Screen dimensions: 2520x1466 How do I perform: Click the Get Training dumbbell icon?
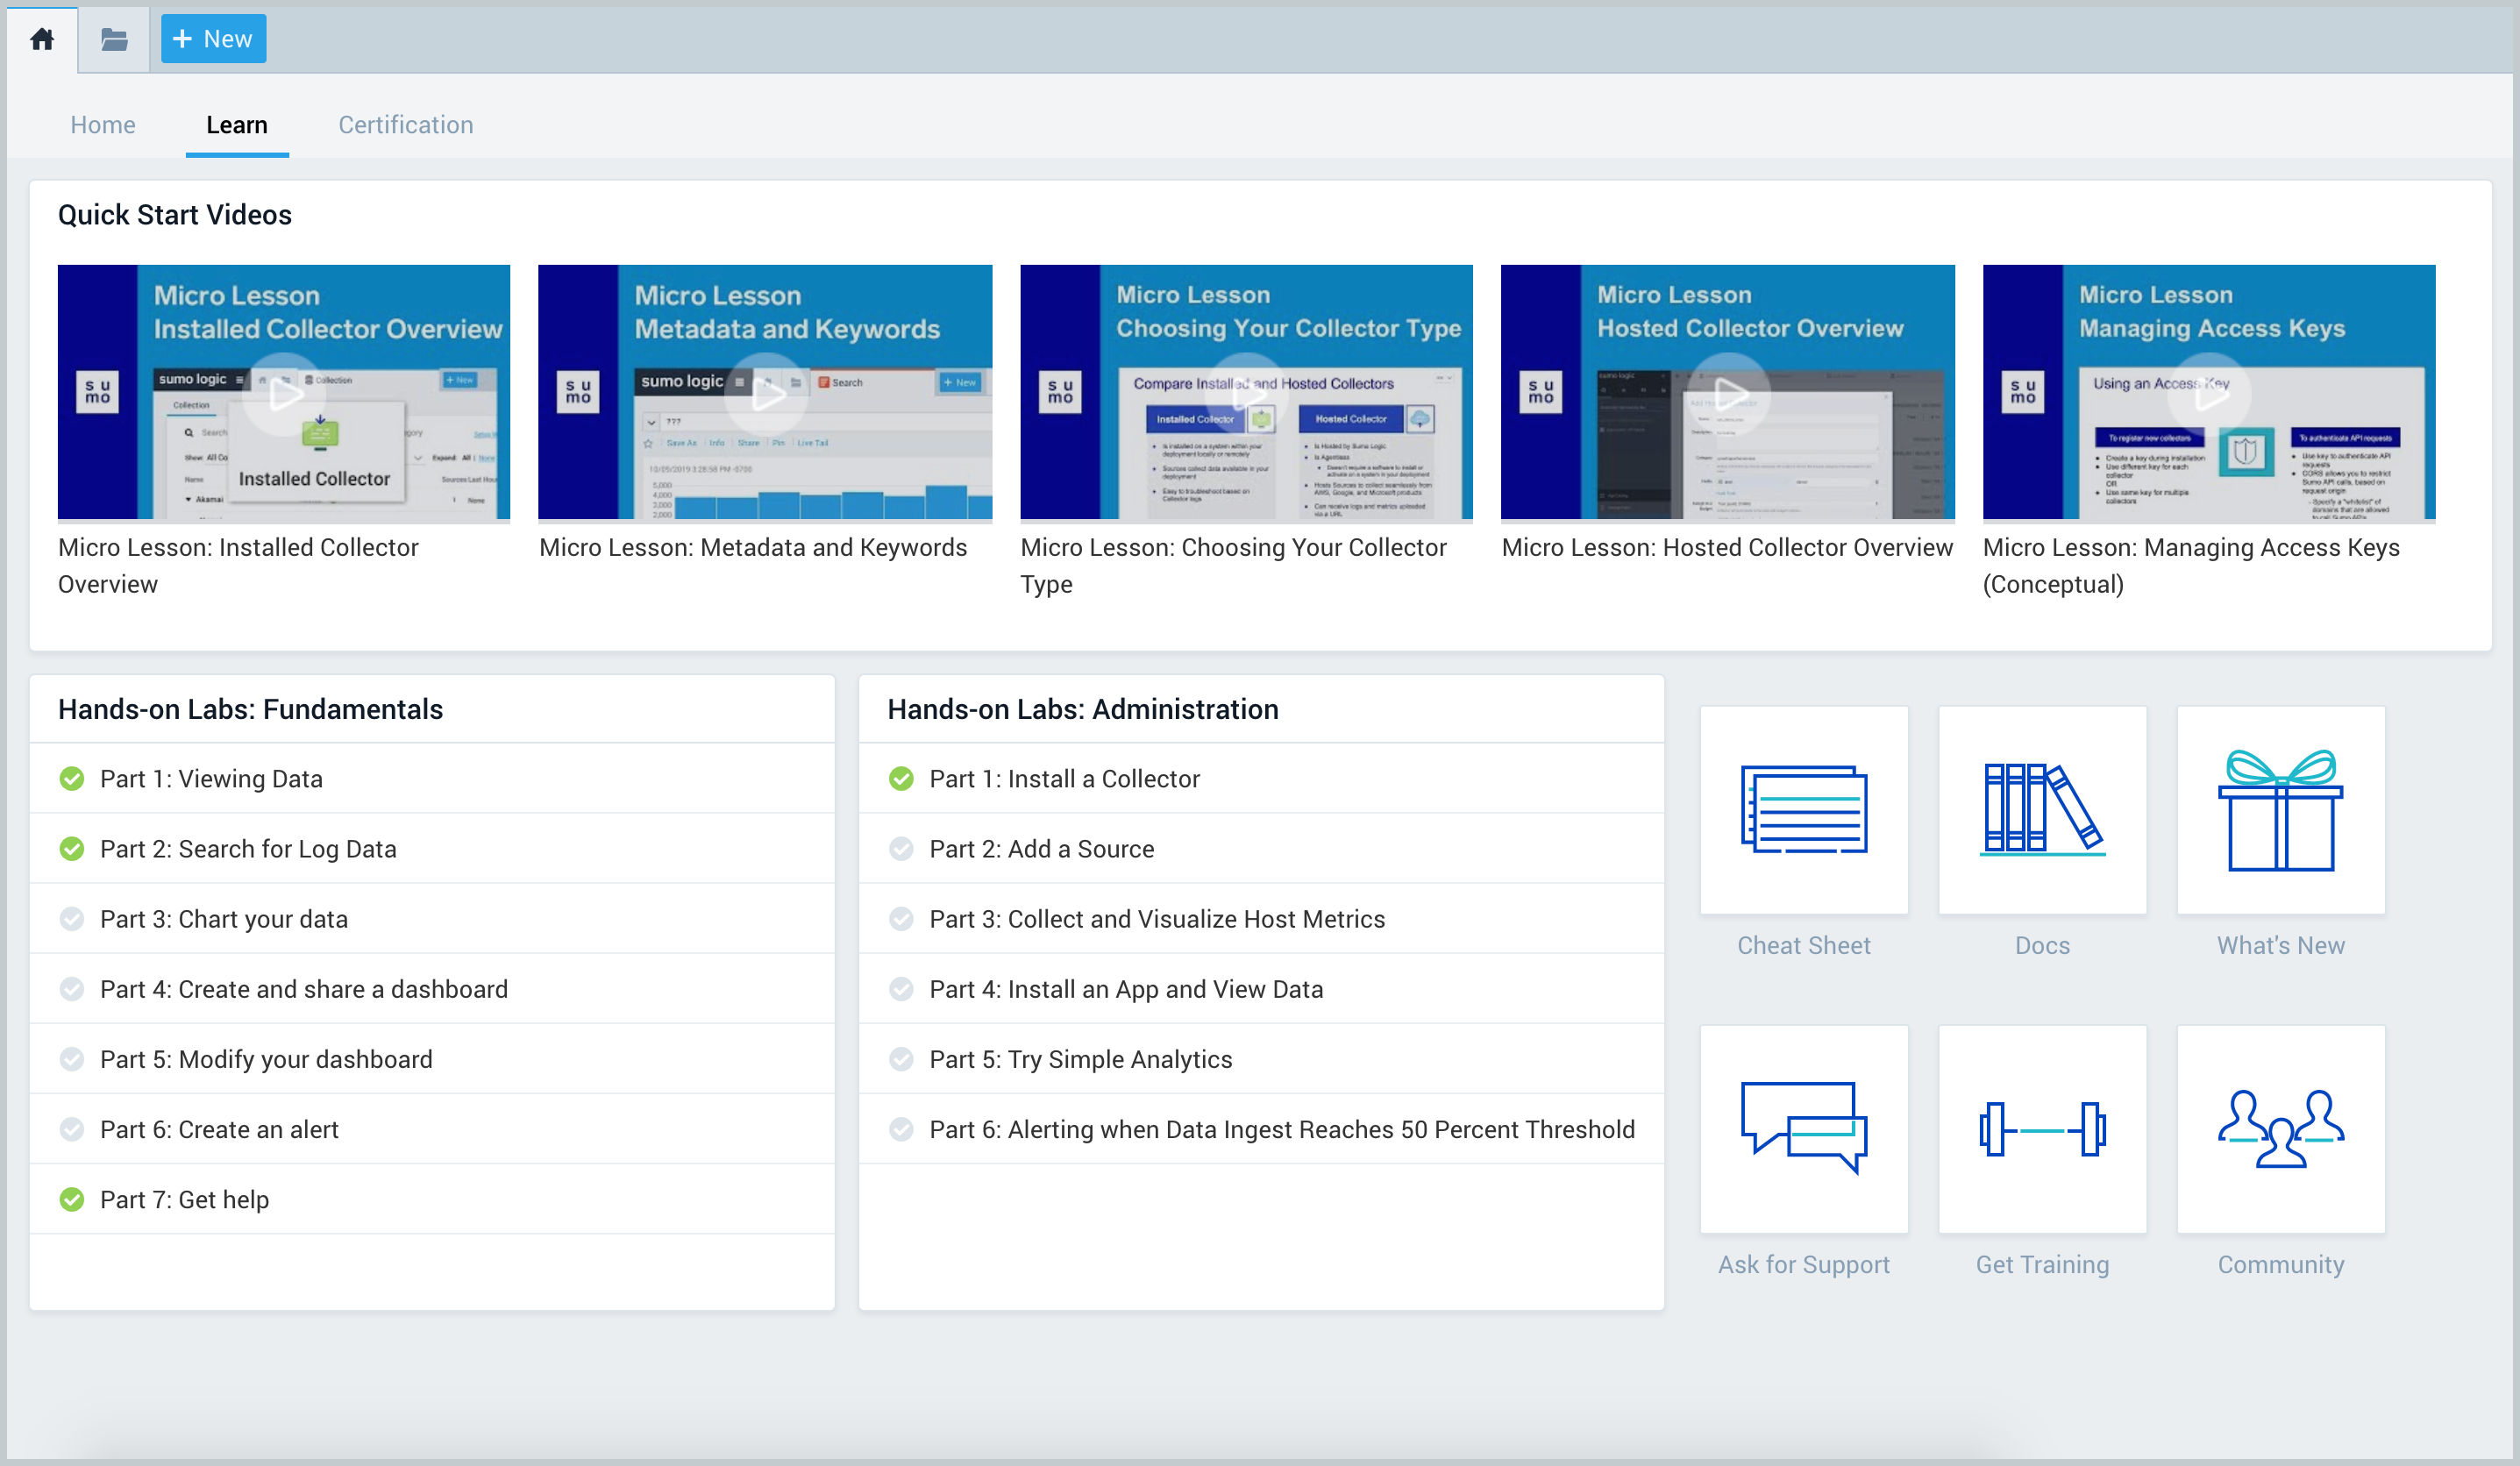click(2041, 1128)
